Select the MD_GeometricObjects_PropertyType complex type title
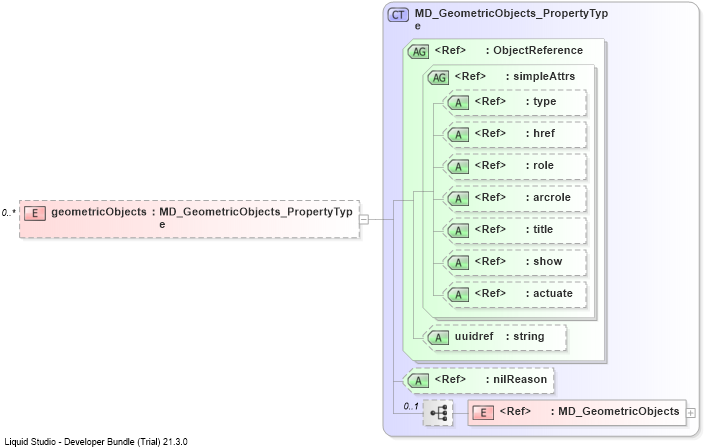Viewport: 704px width, 447px height. point(511,19)
